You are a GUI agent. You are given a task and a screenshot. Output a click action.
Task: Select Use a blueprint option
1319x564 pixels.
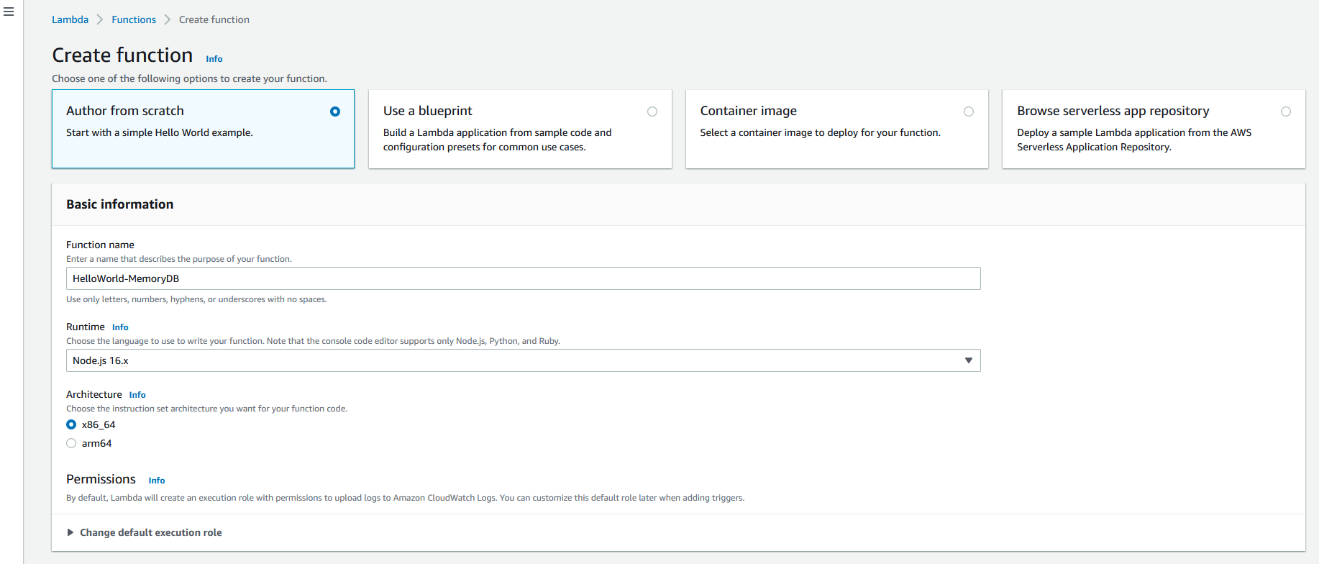coord(652,112)
